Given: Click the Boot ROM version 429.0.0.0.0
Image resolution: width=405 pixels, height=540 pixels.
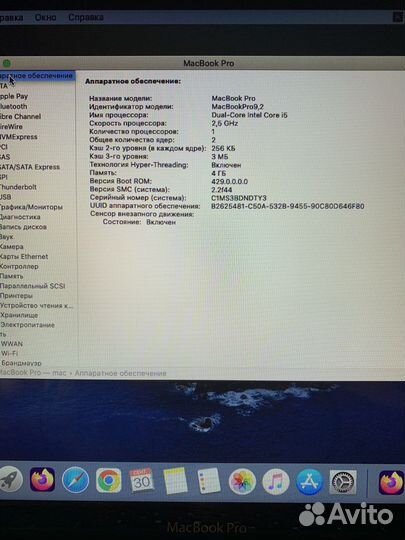Looking at the screenshot, I should pos(229,181).
